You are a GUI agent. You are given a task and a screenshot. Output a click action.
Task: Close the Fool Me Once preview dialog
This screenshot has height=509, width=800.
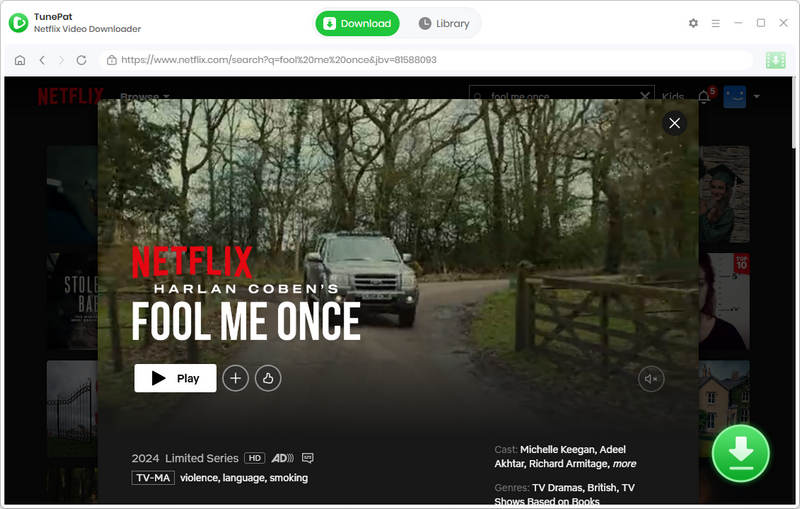(674, 123)
